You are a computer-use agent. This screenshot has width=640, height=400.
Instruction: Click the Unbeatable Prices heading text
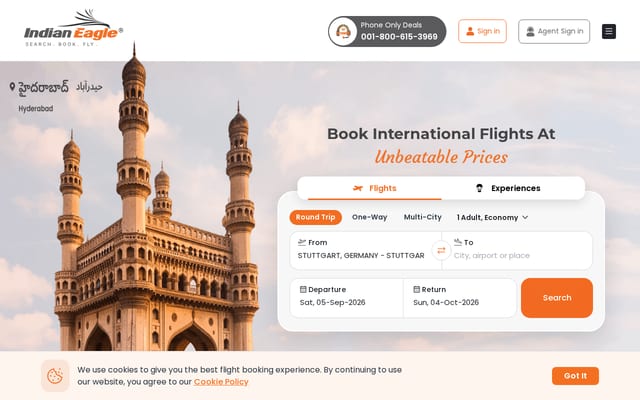coord(441,157)
